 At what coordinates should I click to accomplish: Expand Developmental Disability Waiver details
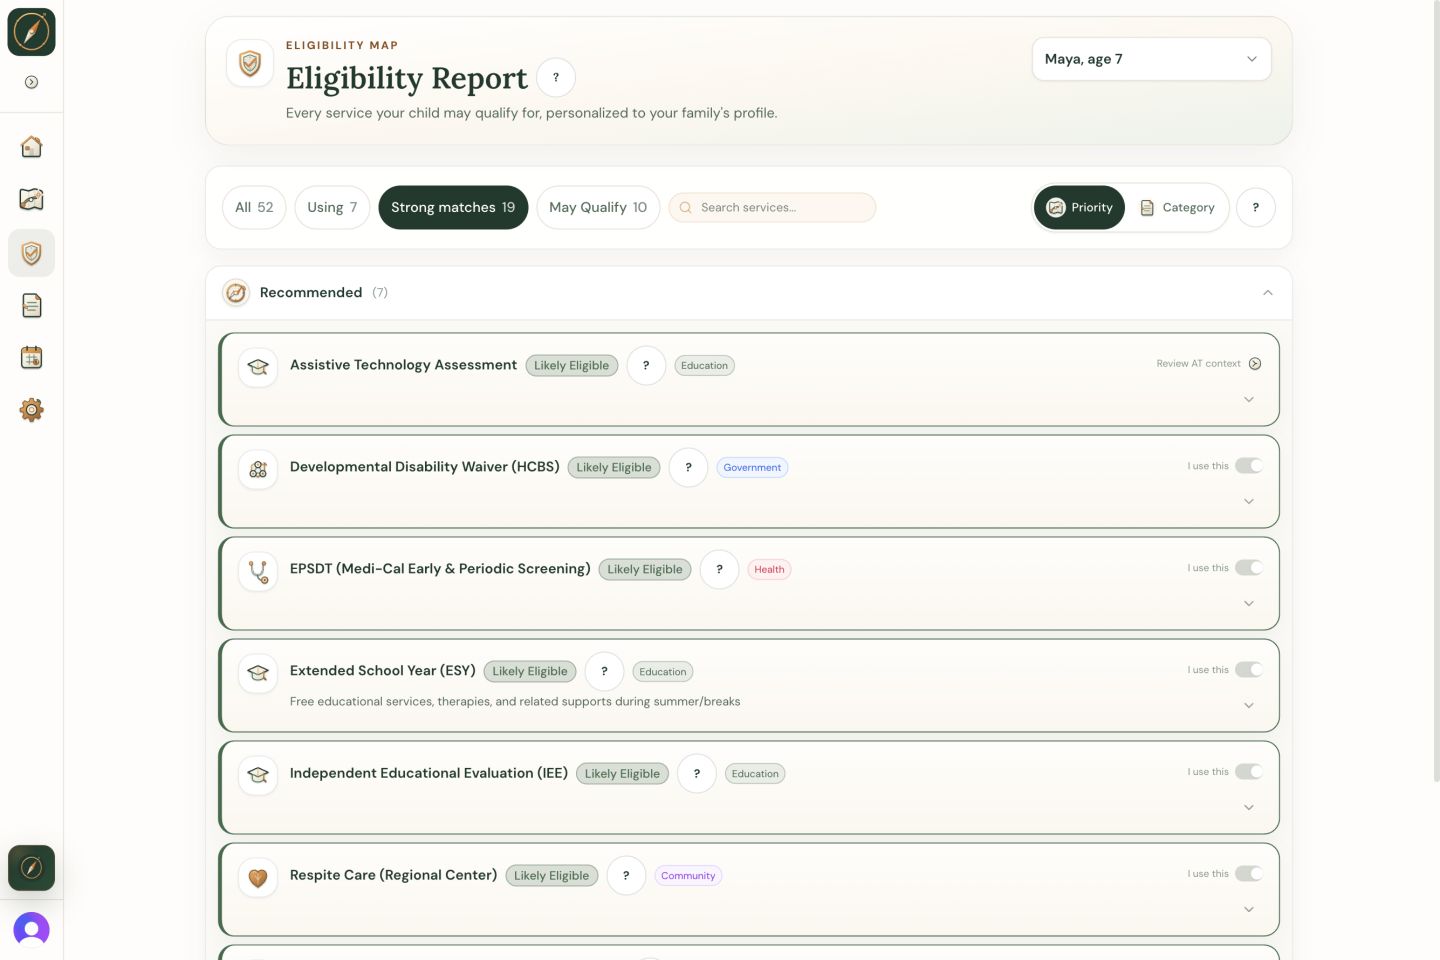pos(1248,502)
